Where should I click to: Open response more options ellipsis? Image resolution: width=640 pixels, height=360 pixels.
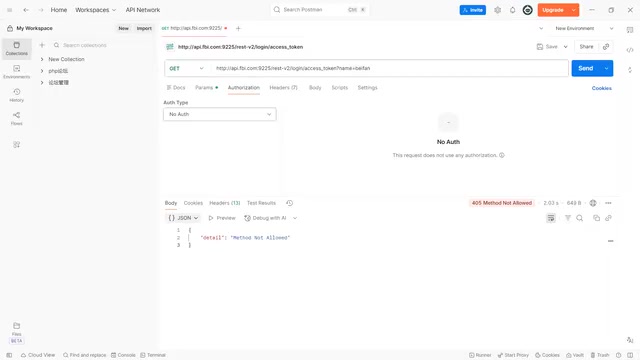point(608,203)
